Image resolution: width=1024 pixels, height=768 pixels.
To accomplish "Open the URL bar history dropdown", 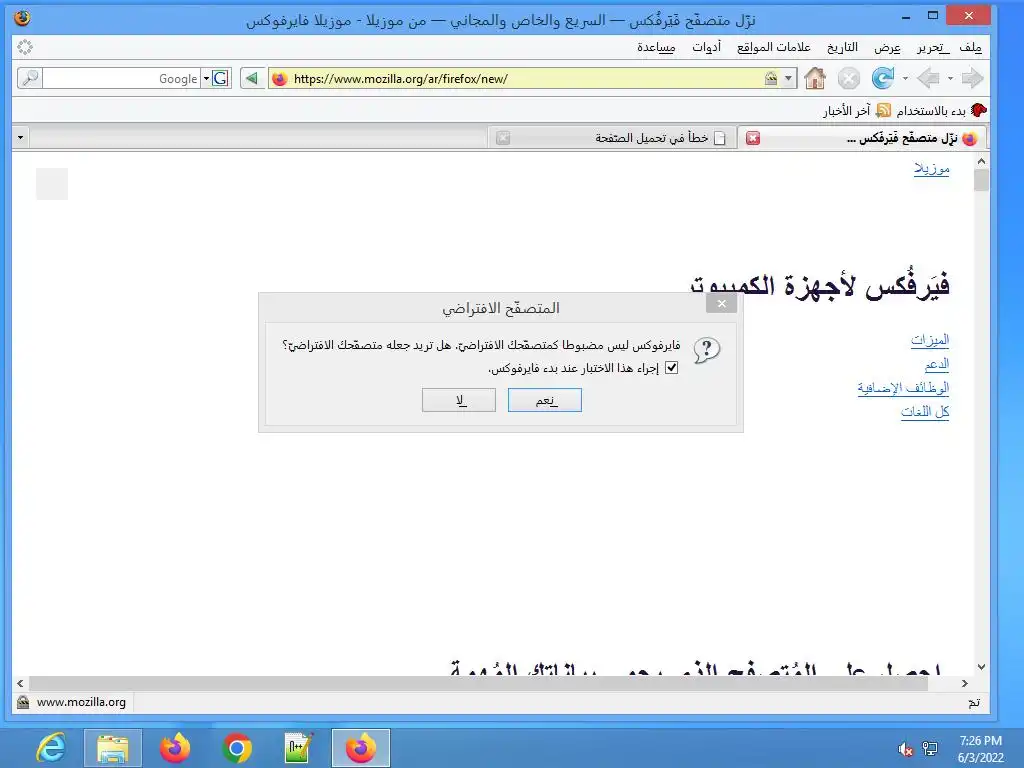I will pyautogui.click(x=788, y=78).
